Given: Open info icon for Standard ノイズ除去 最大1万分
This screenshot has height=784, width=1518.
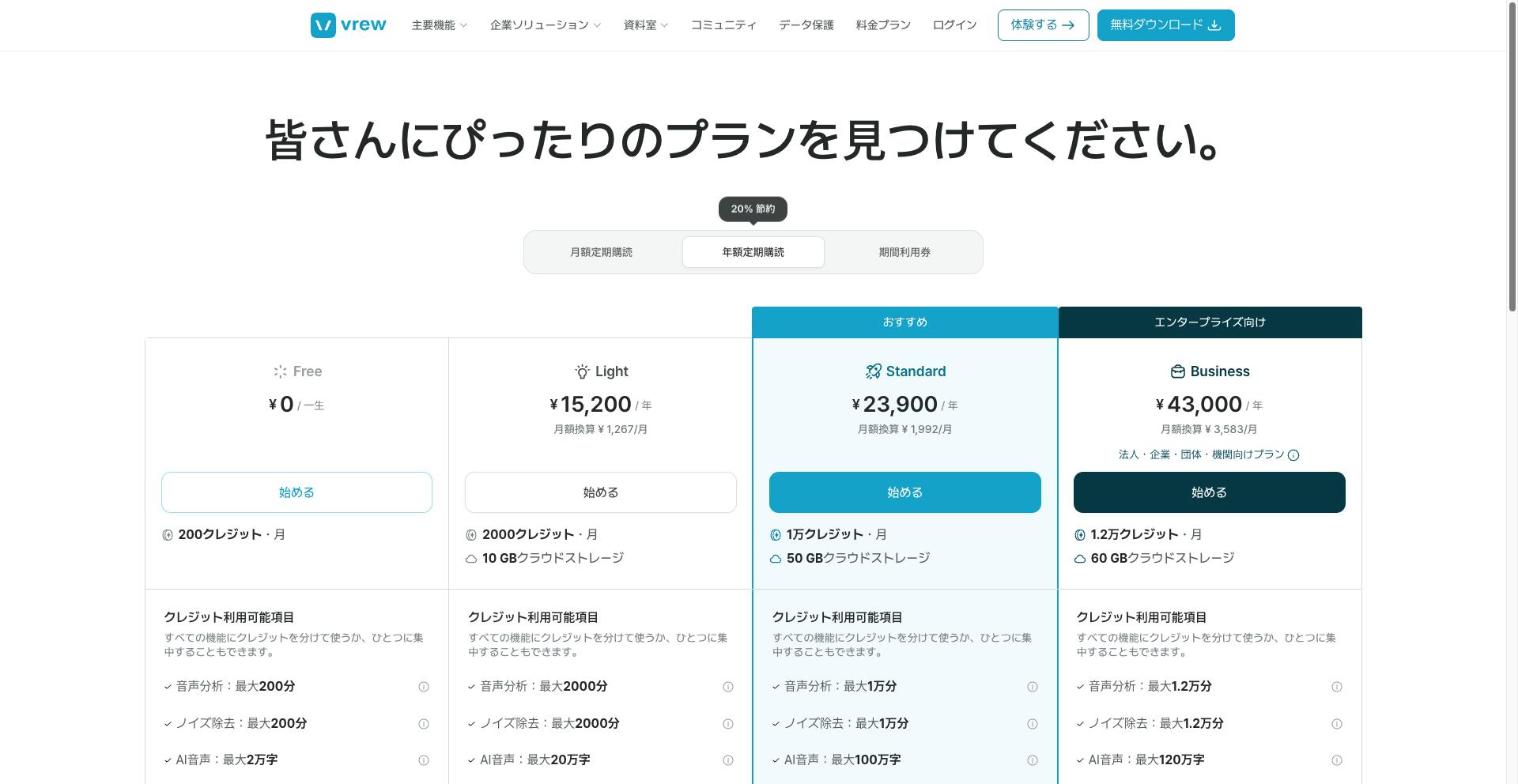Looking at the screenshot, I should 1032,724.
